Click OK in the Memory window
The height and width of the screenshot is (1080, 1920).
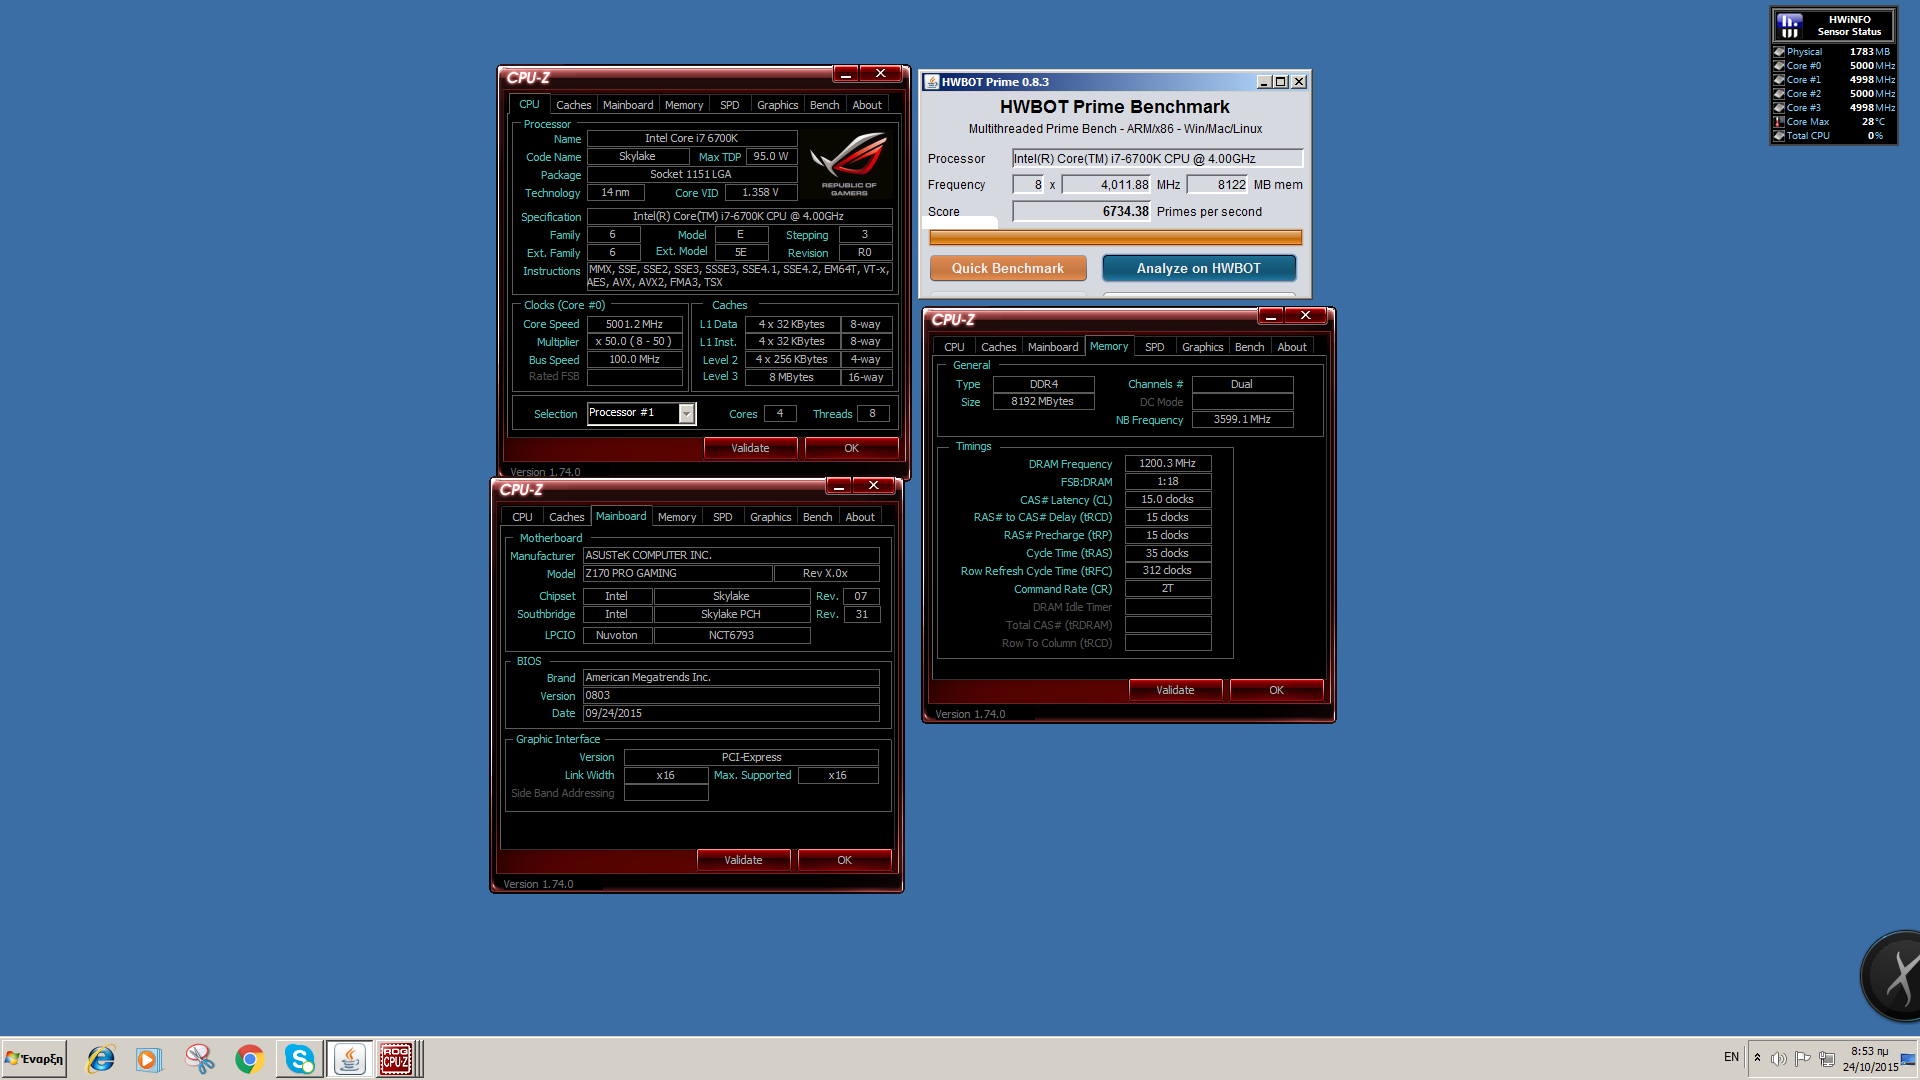click(1276, 690)
